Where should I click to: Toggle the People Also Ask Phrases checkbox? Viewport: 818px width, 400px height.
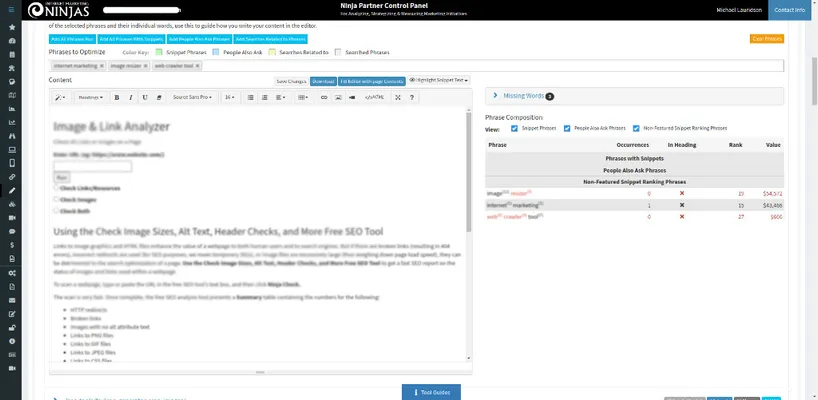pyautogui.click(x=568, y=128)
